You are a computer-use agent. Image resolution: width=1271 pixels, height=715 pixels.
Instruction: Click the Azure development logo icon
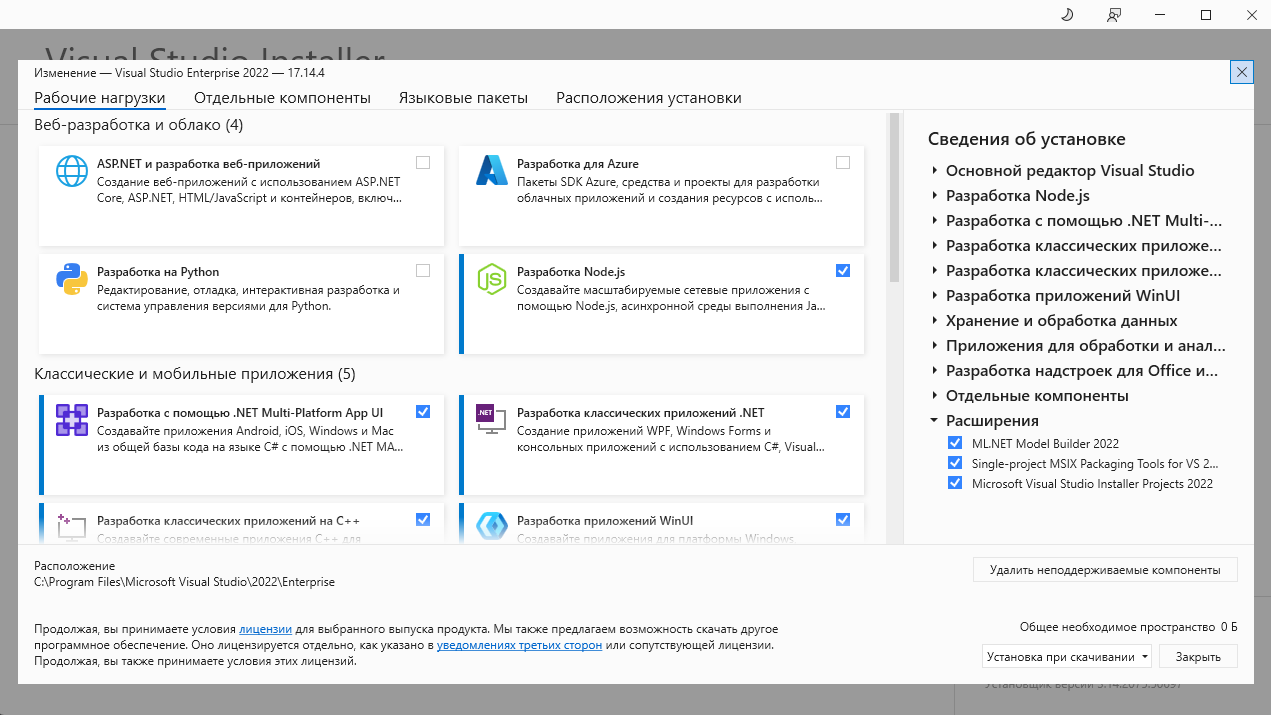[x=492, y=171]
